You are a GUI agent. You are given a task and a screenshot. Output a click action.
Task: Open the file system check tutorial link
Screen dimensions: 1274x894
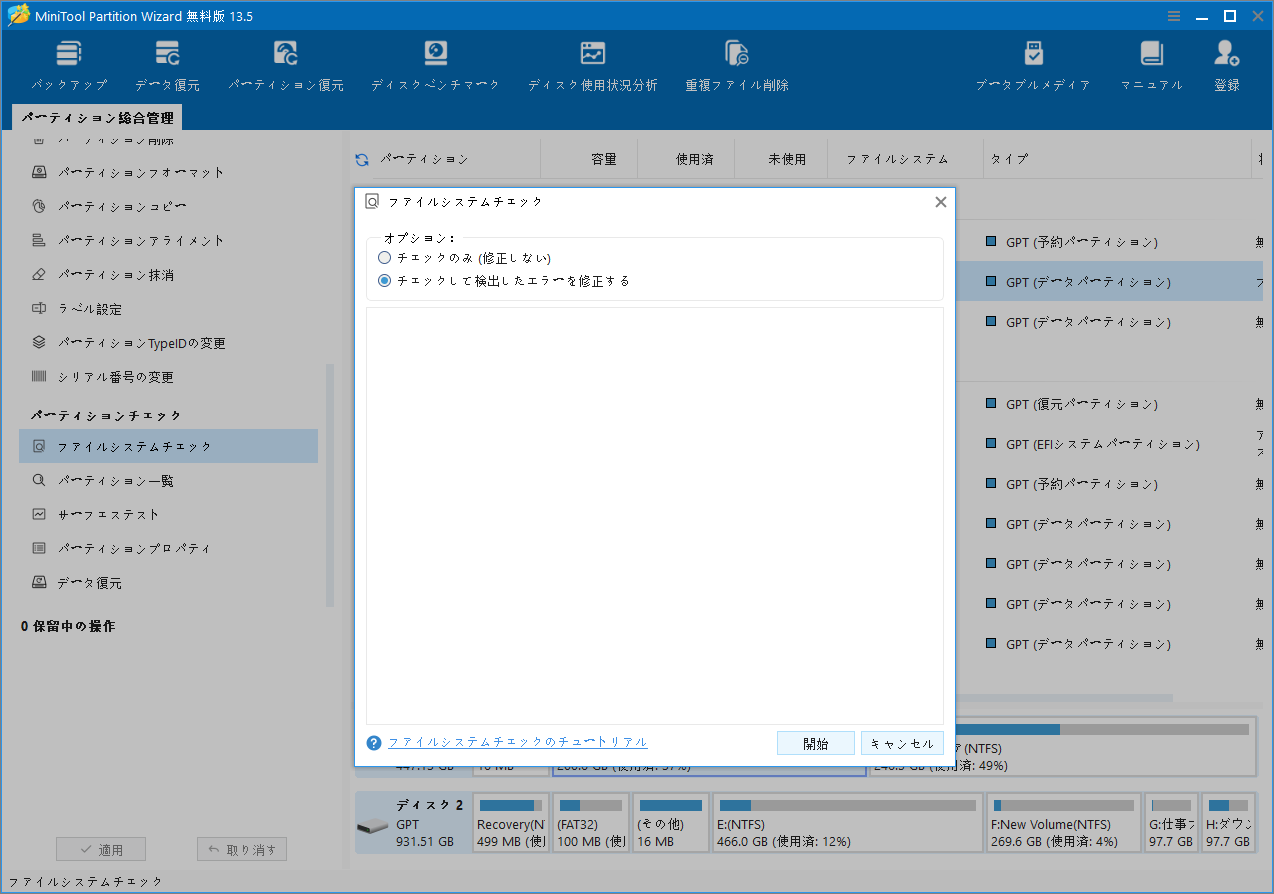click(x=517, y=742)
